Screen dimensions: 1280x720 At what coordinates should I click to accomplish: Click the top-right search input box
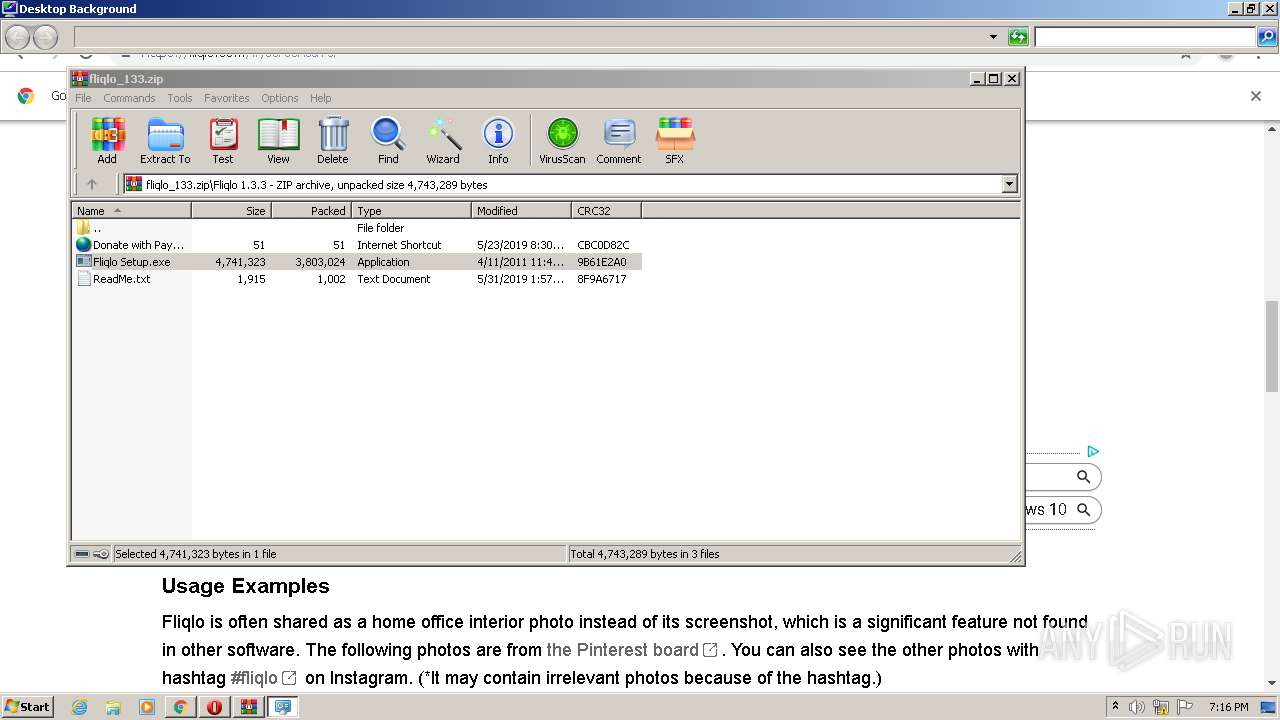click(x=1145, y=37)
